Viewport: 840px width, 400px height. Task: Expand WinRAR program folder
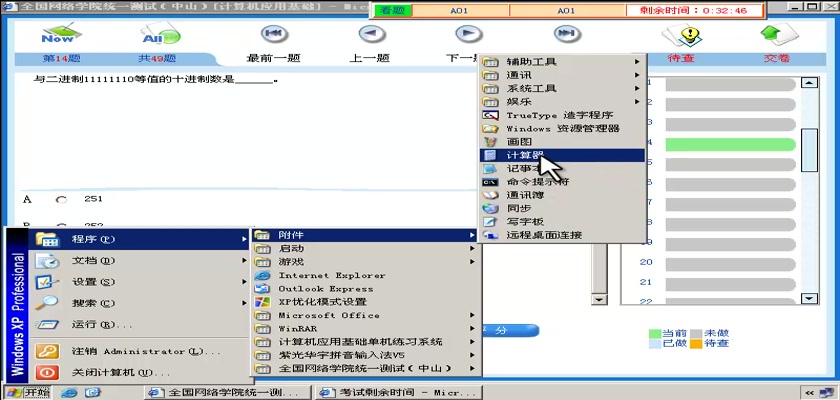(365, 328)
